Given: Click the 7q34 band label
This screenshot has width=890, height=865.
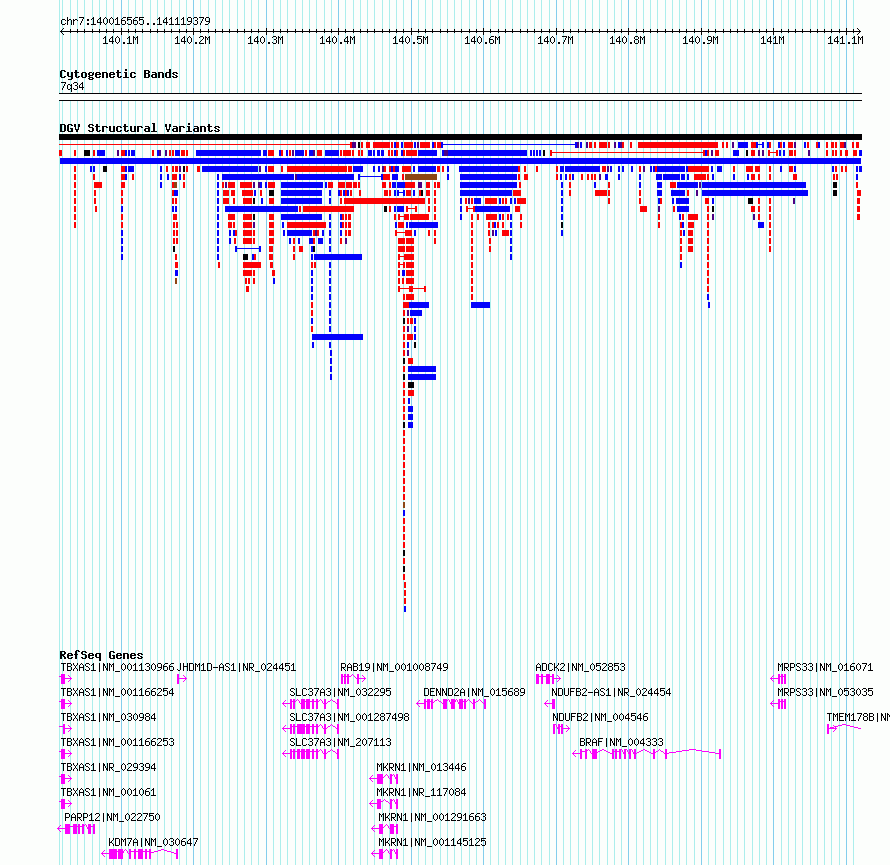Looking at the screenshot, I should pos(72,86).
